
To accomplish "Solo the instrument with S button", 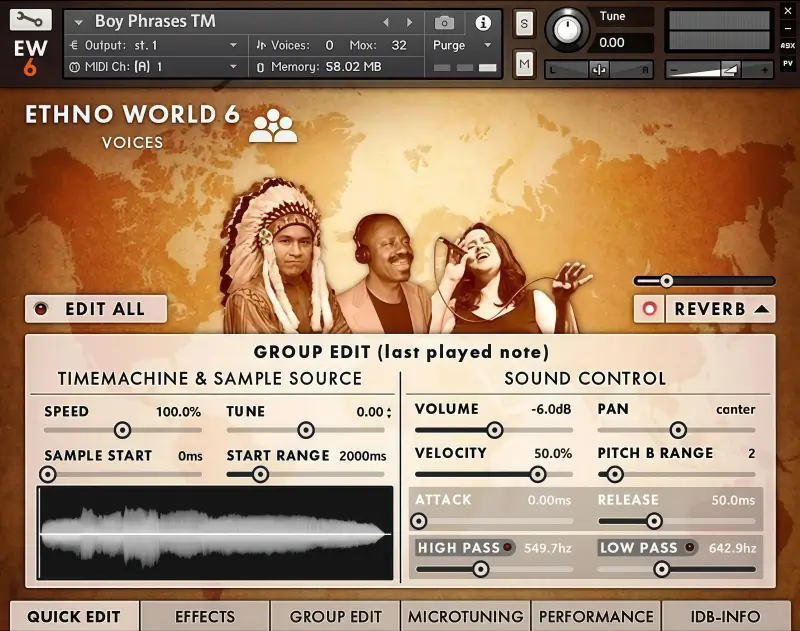I will (524, 23).
